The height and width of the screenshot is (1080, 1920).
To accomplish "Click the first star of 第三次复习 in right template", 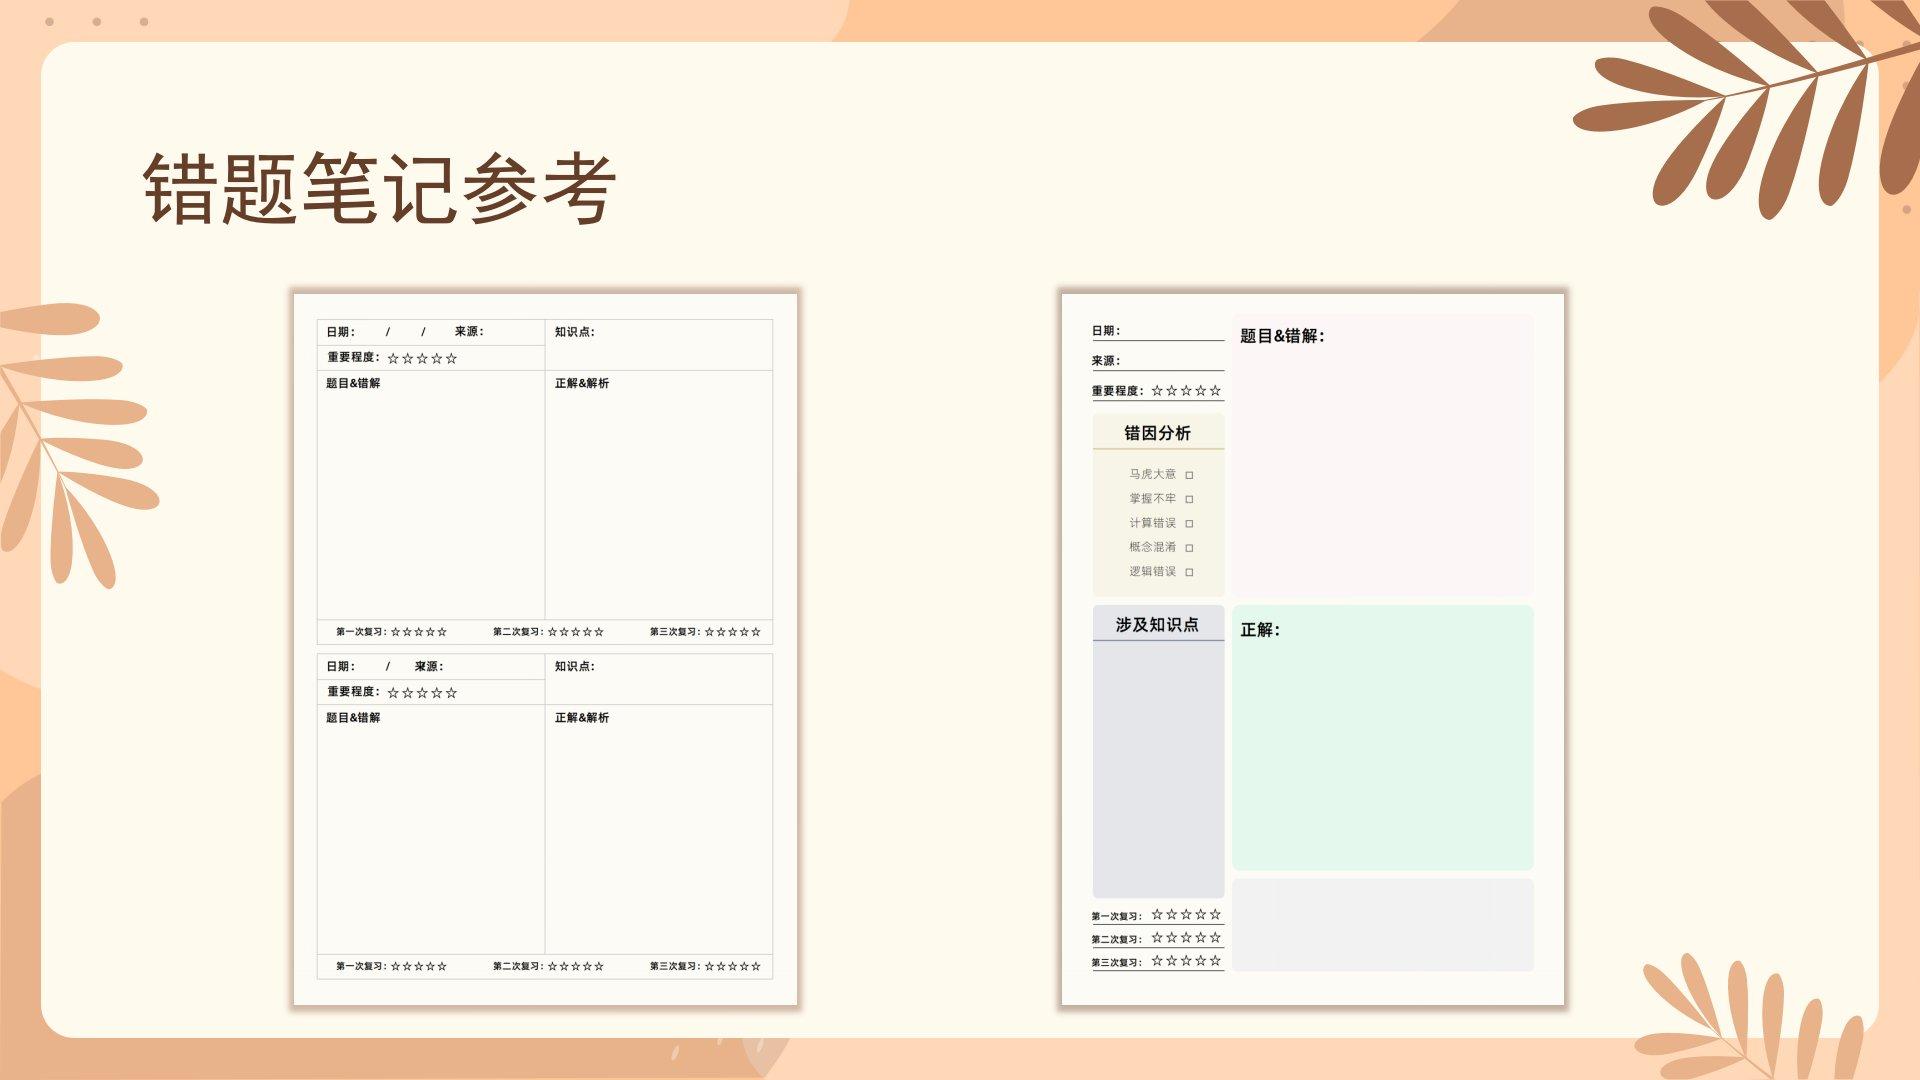I will [x=1157, y=961].
